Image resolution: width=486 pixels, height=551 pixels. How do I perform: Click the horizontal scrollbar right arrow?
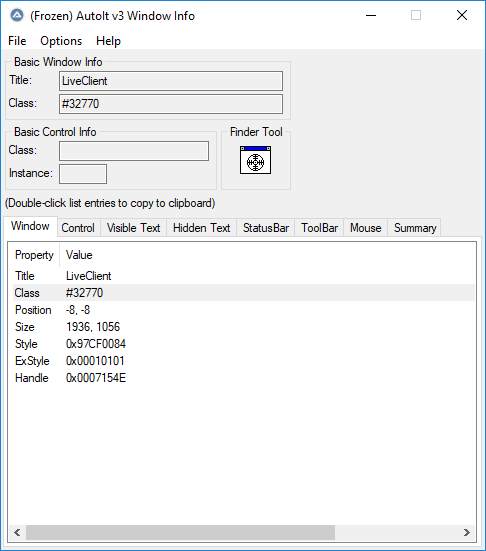(x=467, y=532)
